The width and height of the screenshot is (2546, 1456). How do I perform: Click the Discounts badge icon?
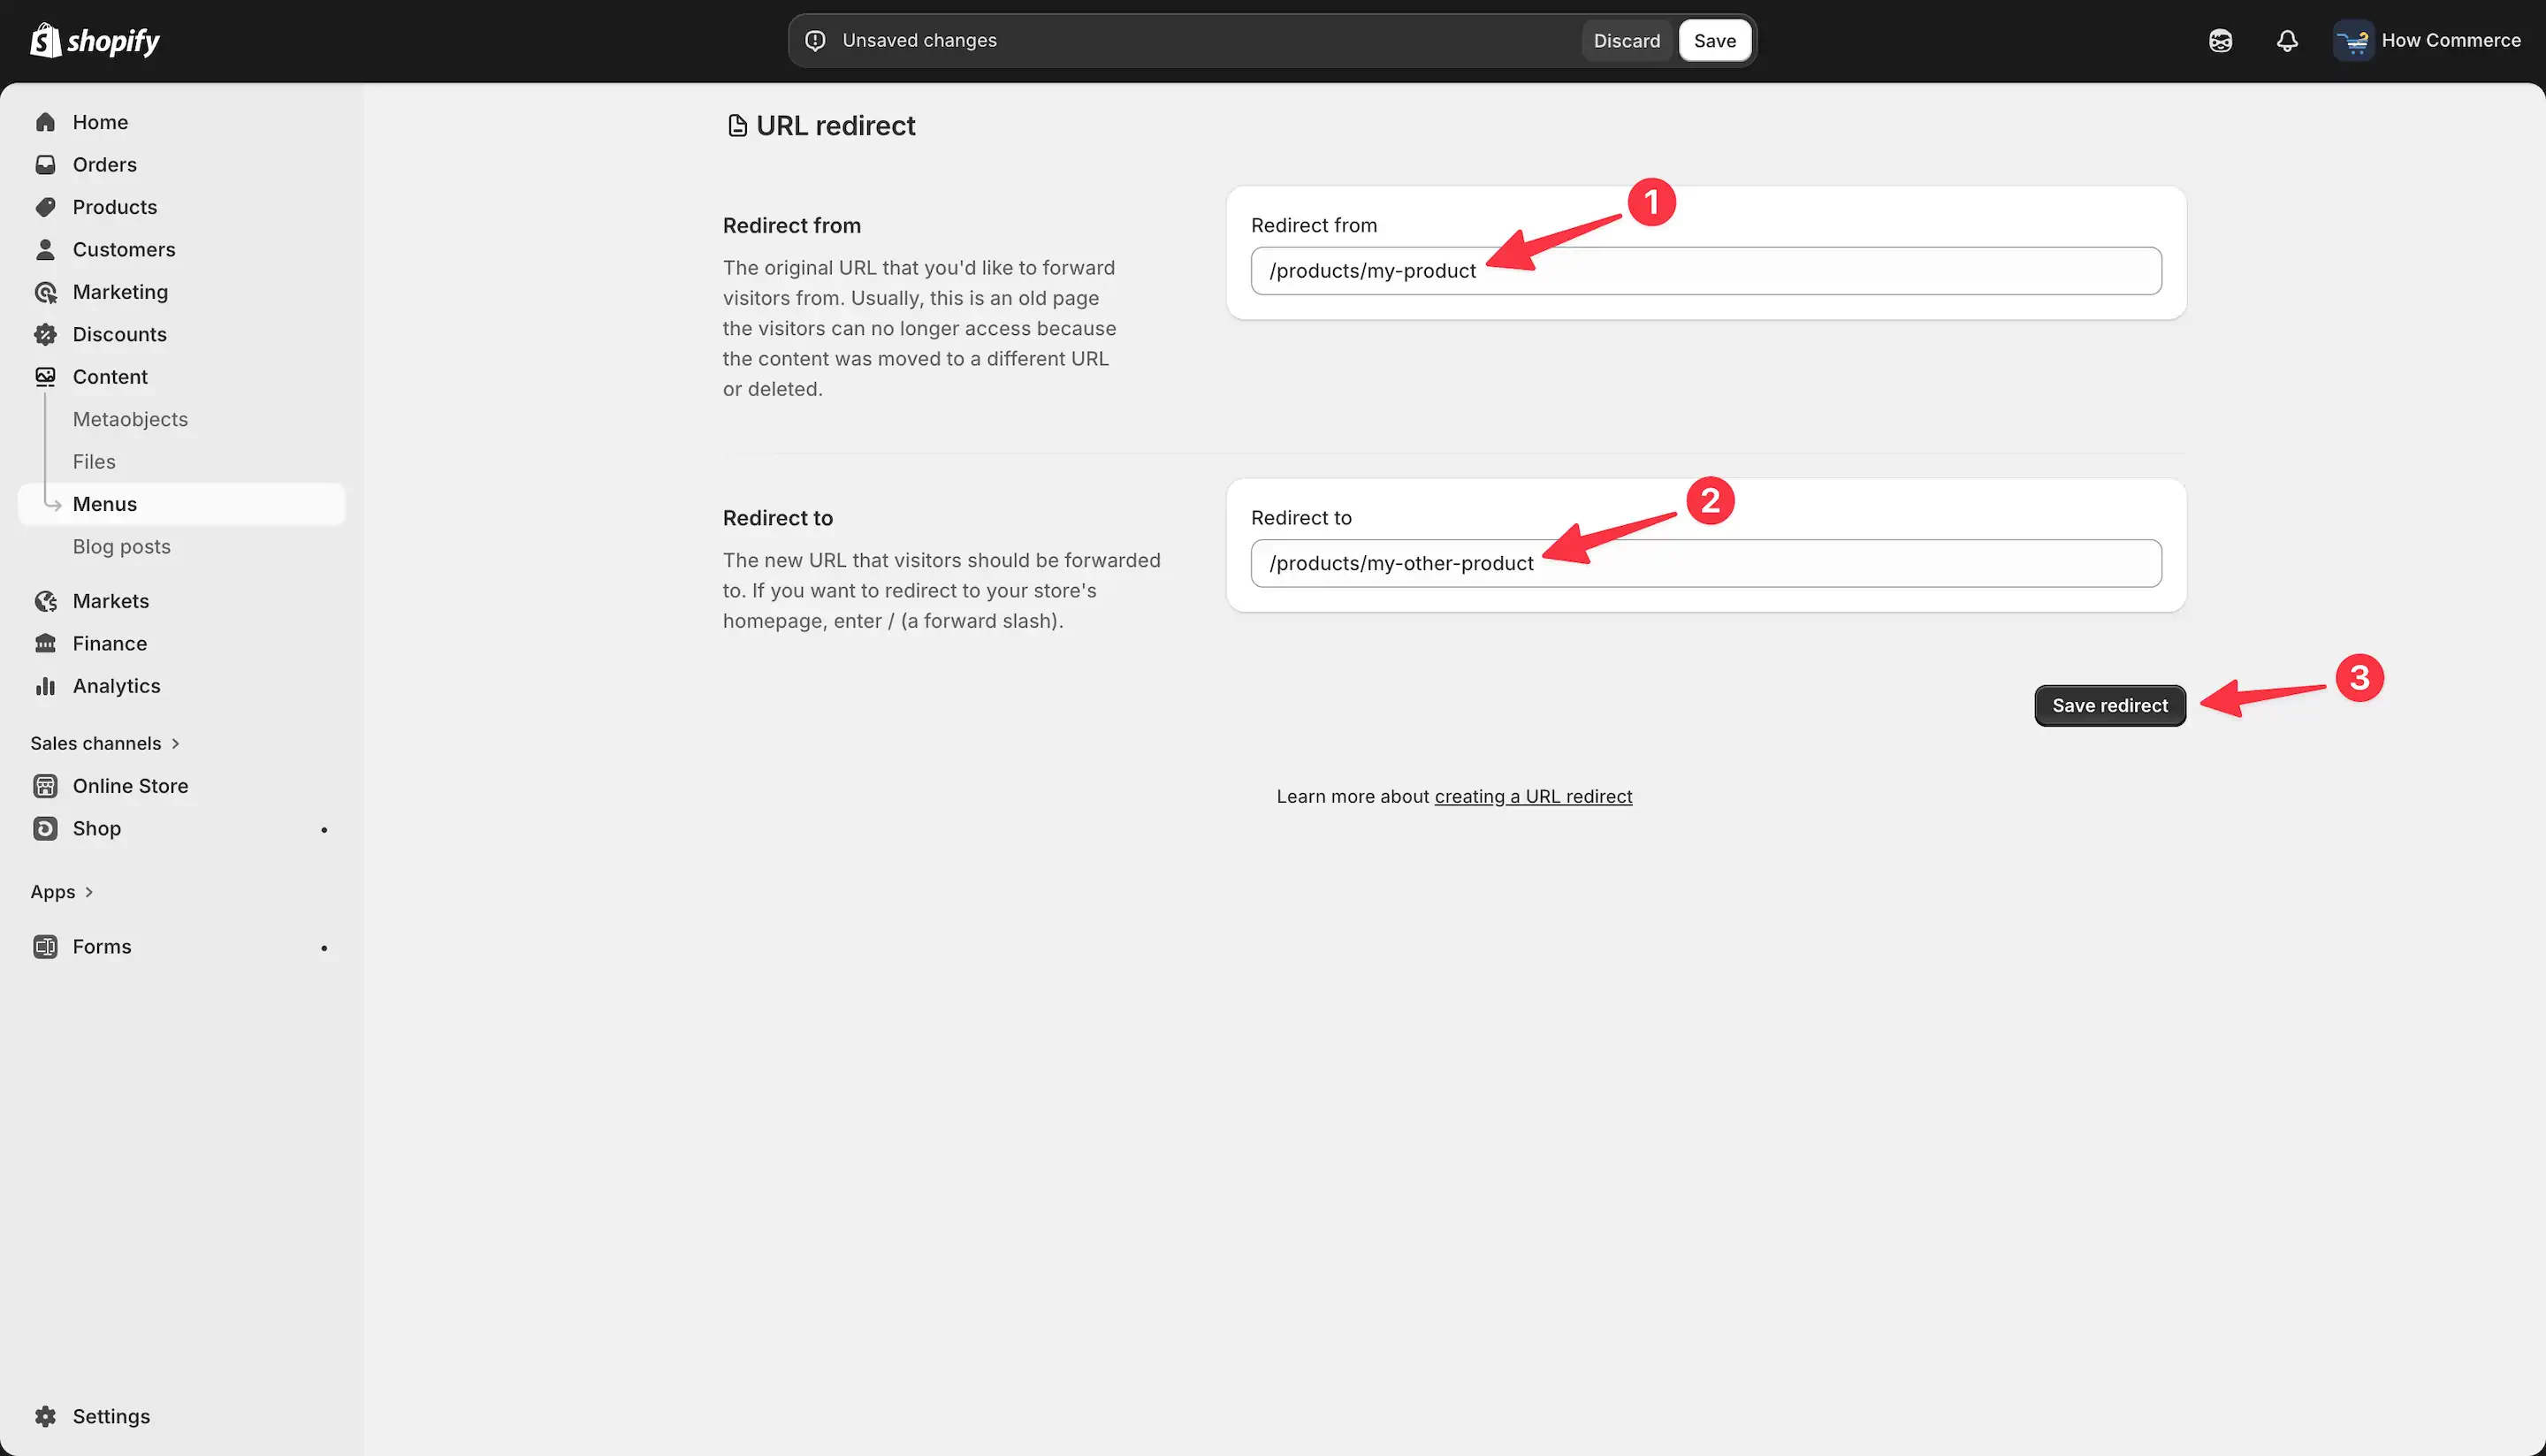pyautogui.click(x=45, y=335)
